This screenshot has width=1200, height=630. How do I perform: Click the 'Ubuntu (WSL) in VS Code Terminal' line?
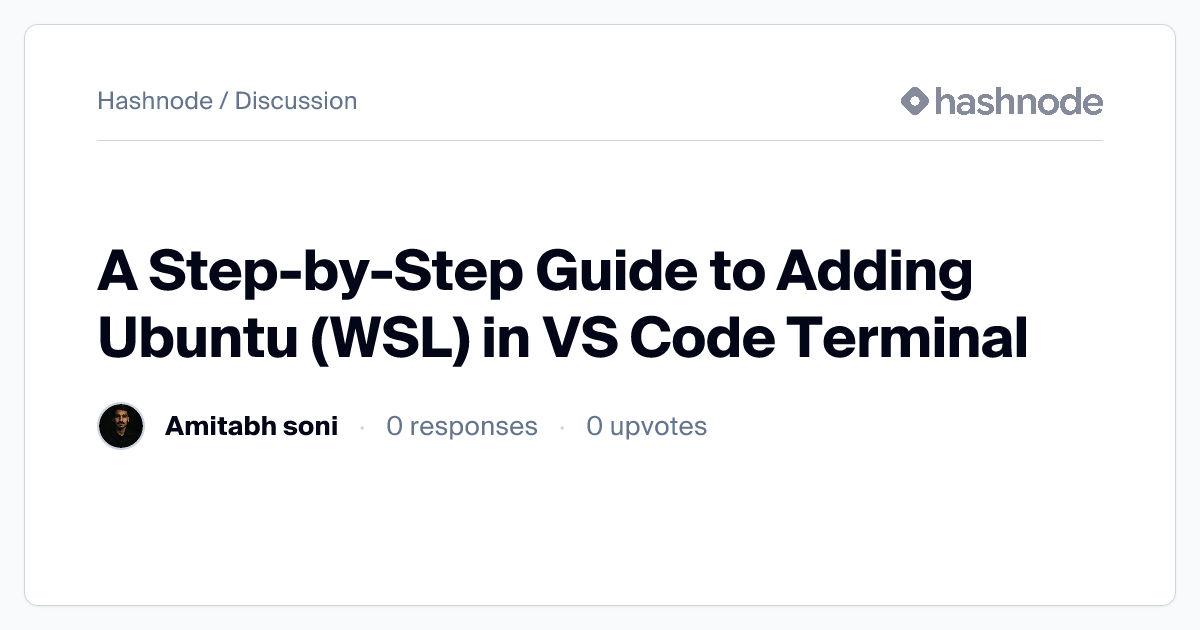coord(562,338)
